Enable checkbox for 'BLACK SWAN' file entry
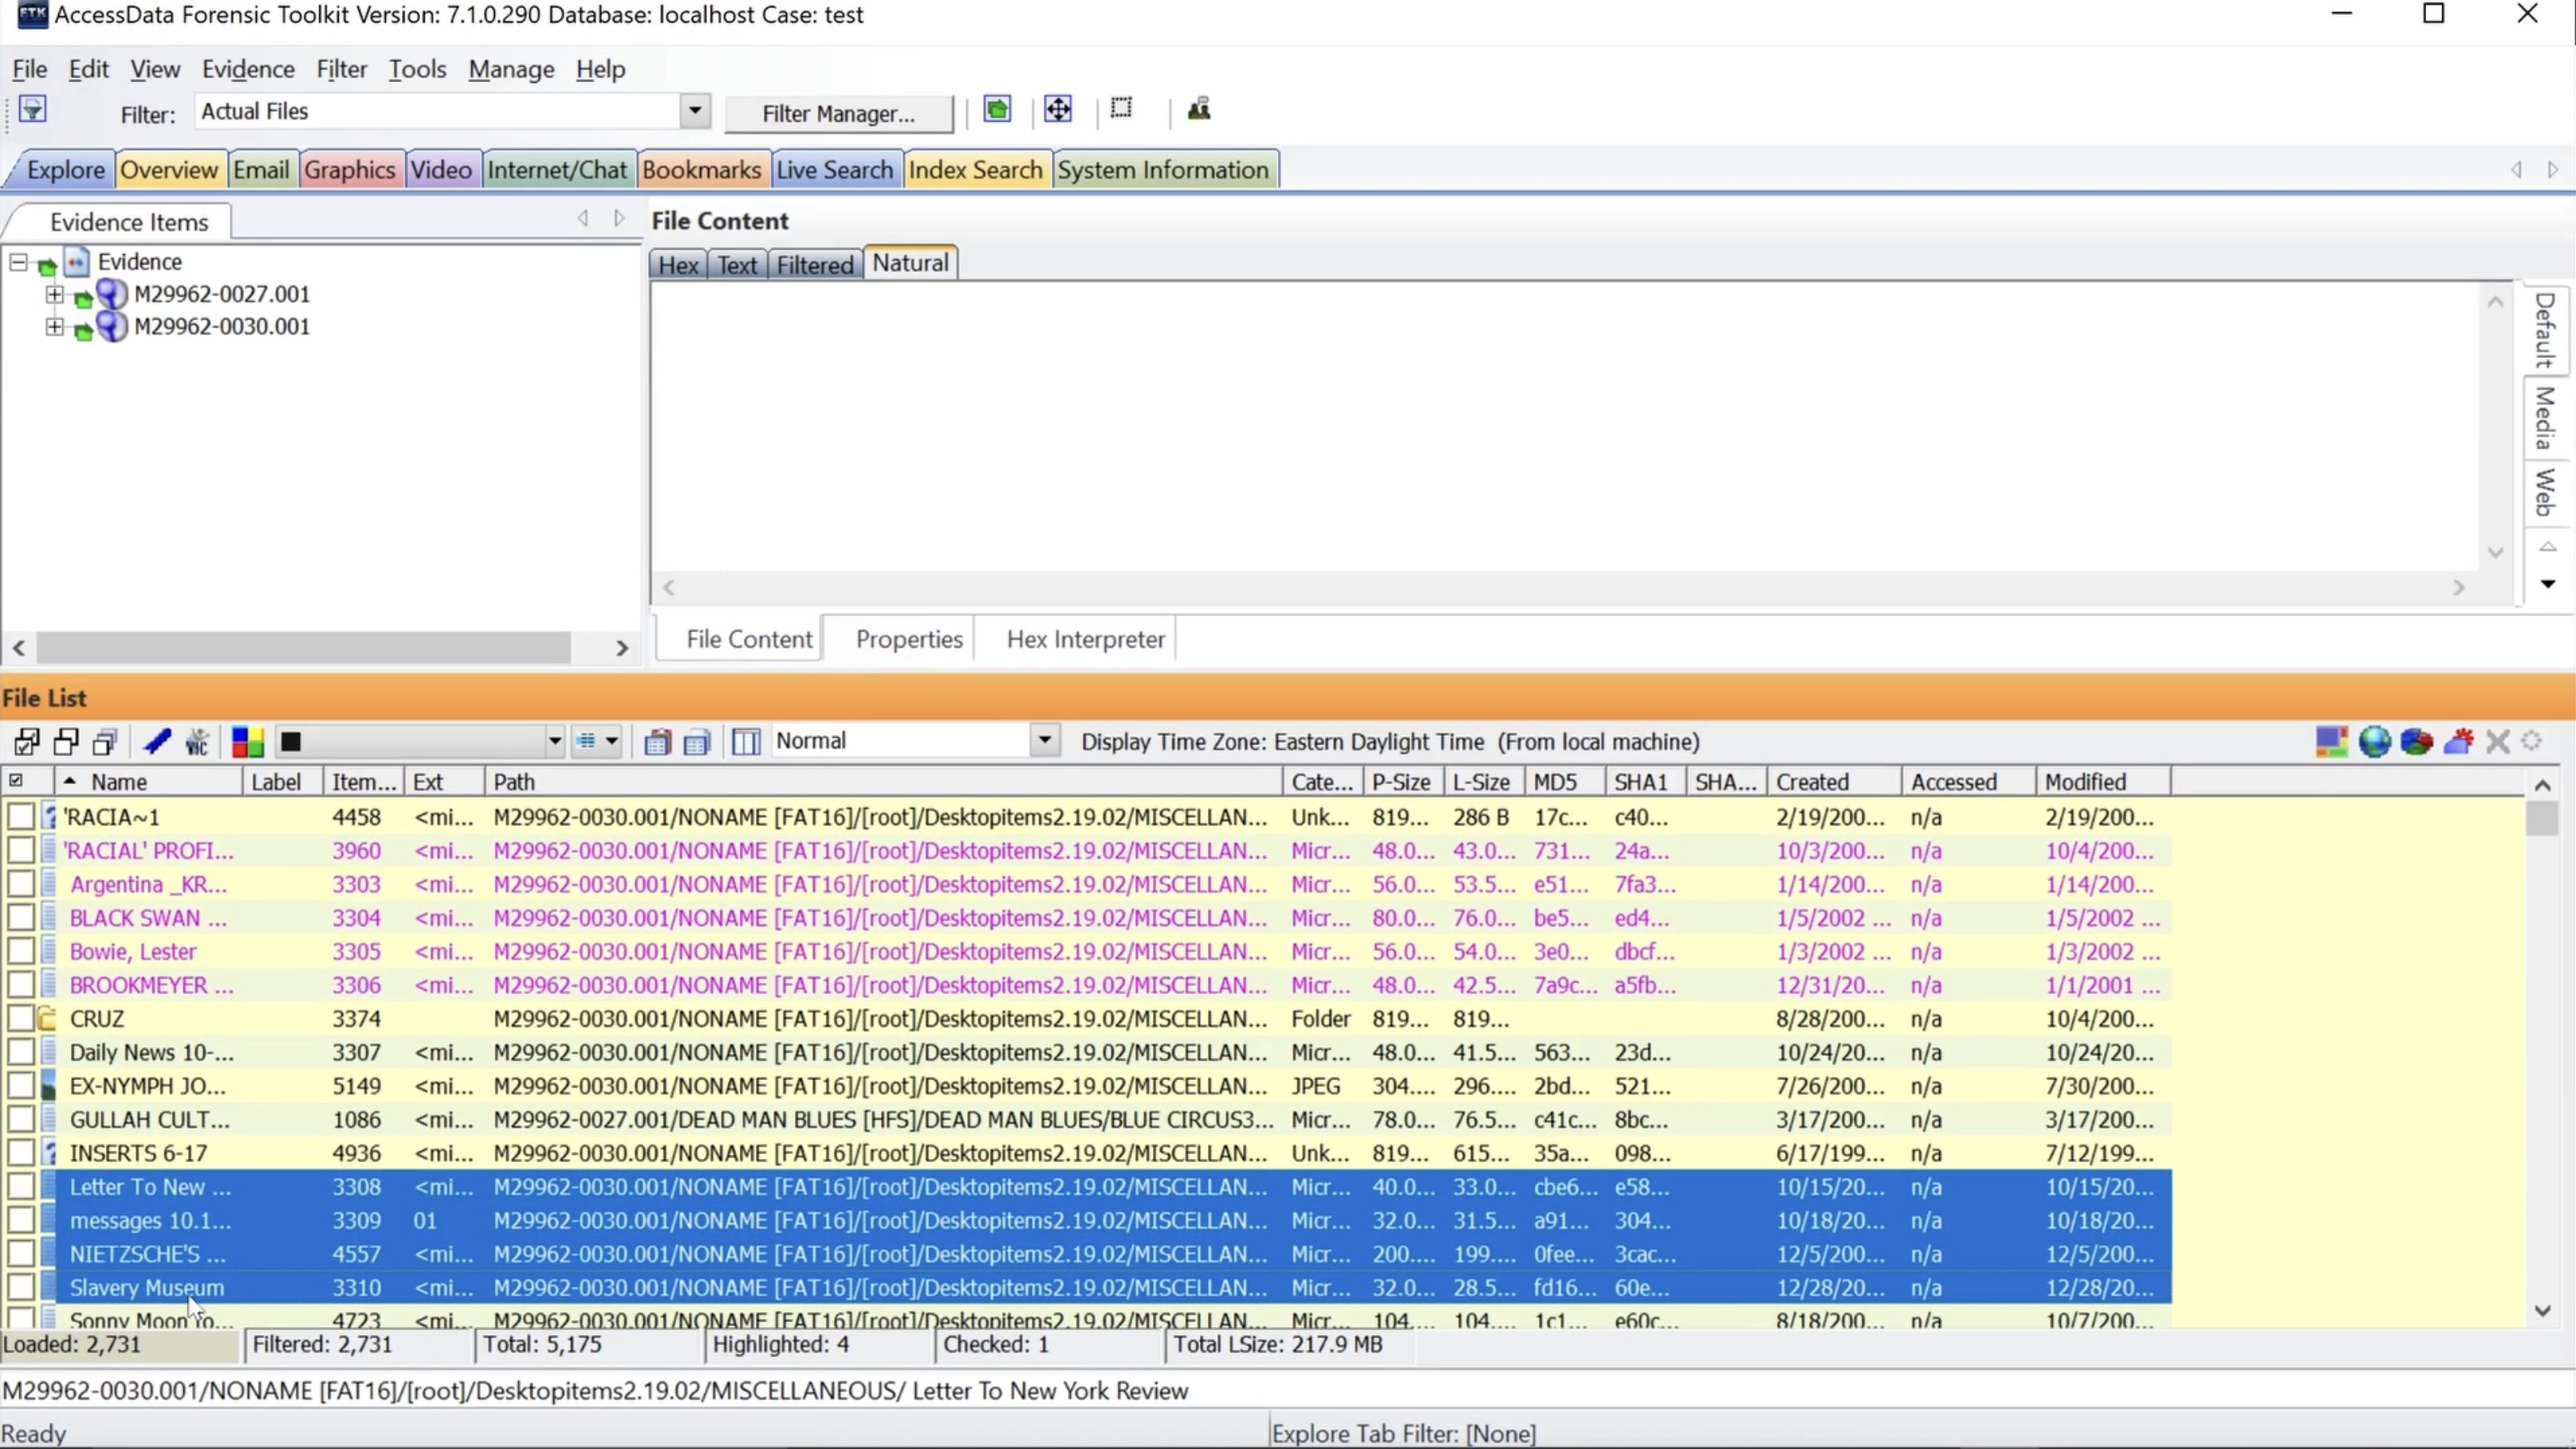 16,917
